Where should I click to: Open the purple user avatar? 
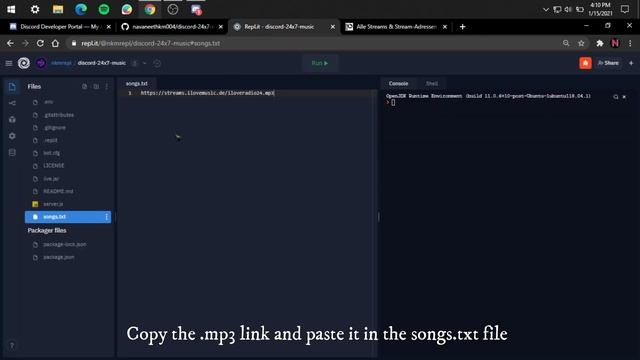pyautogui.click(x=41, y=63)
